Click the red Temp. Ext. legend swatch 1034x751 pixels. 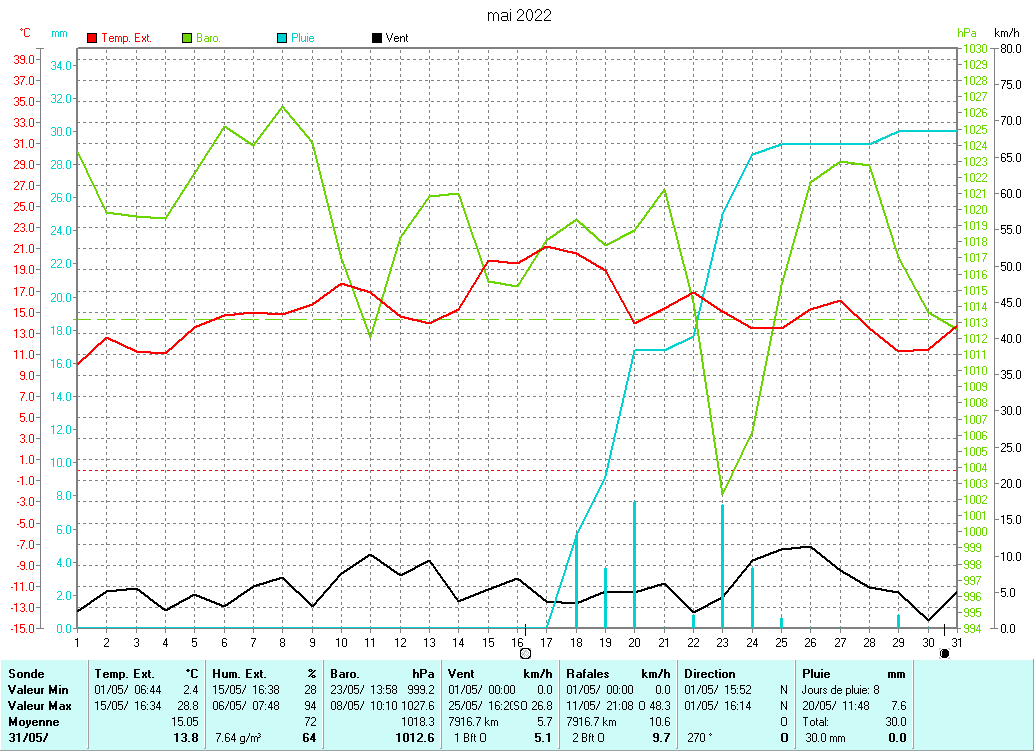93,38
